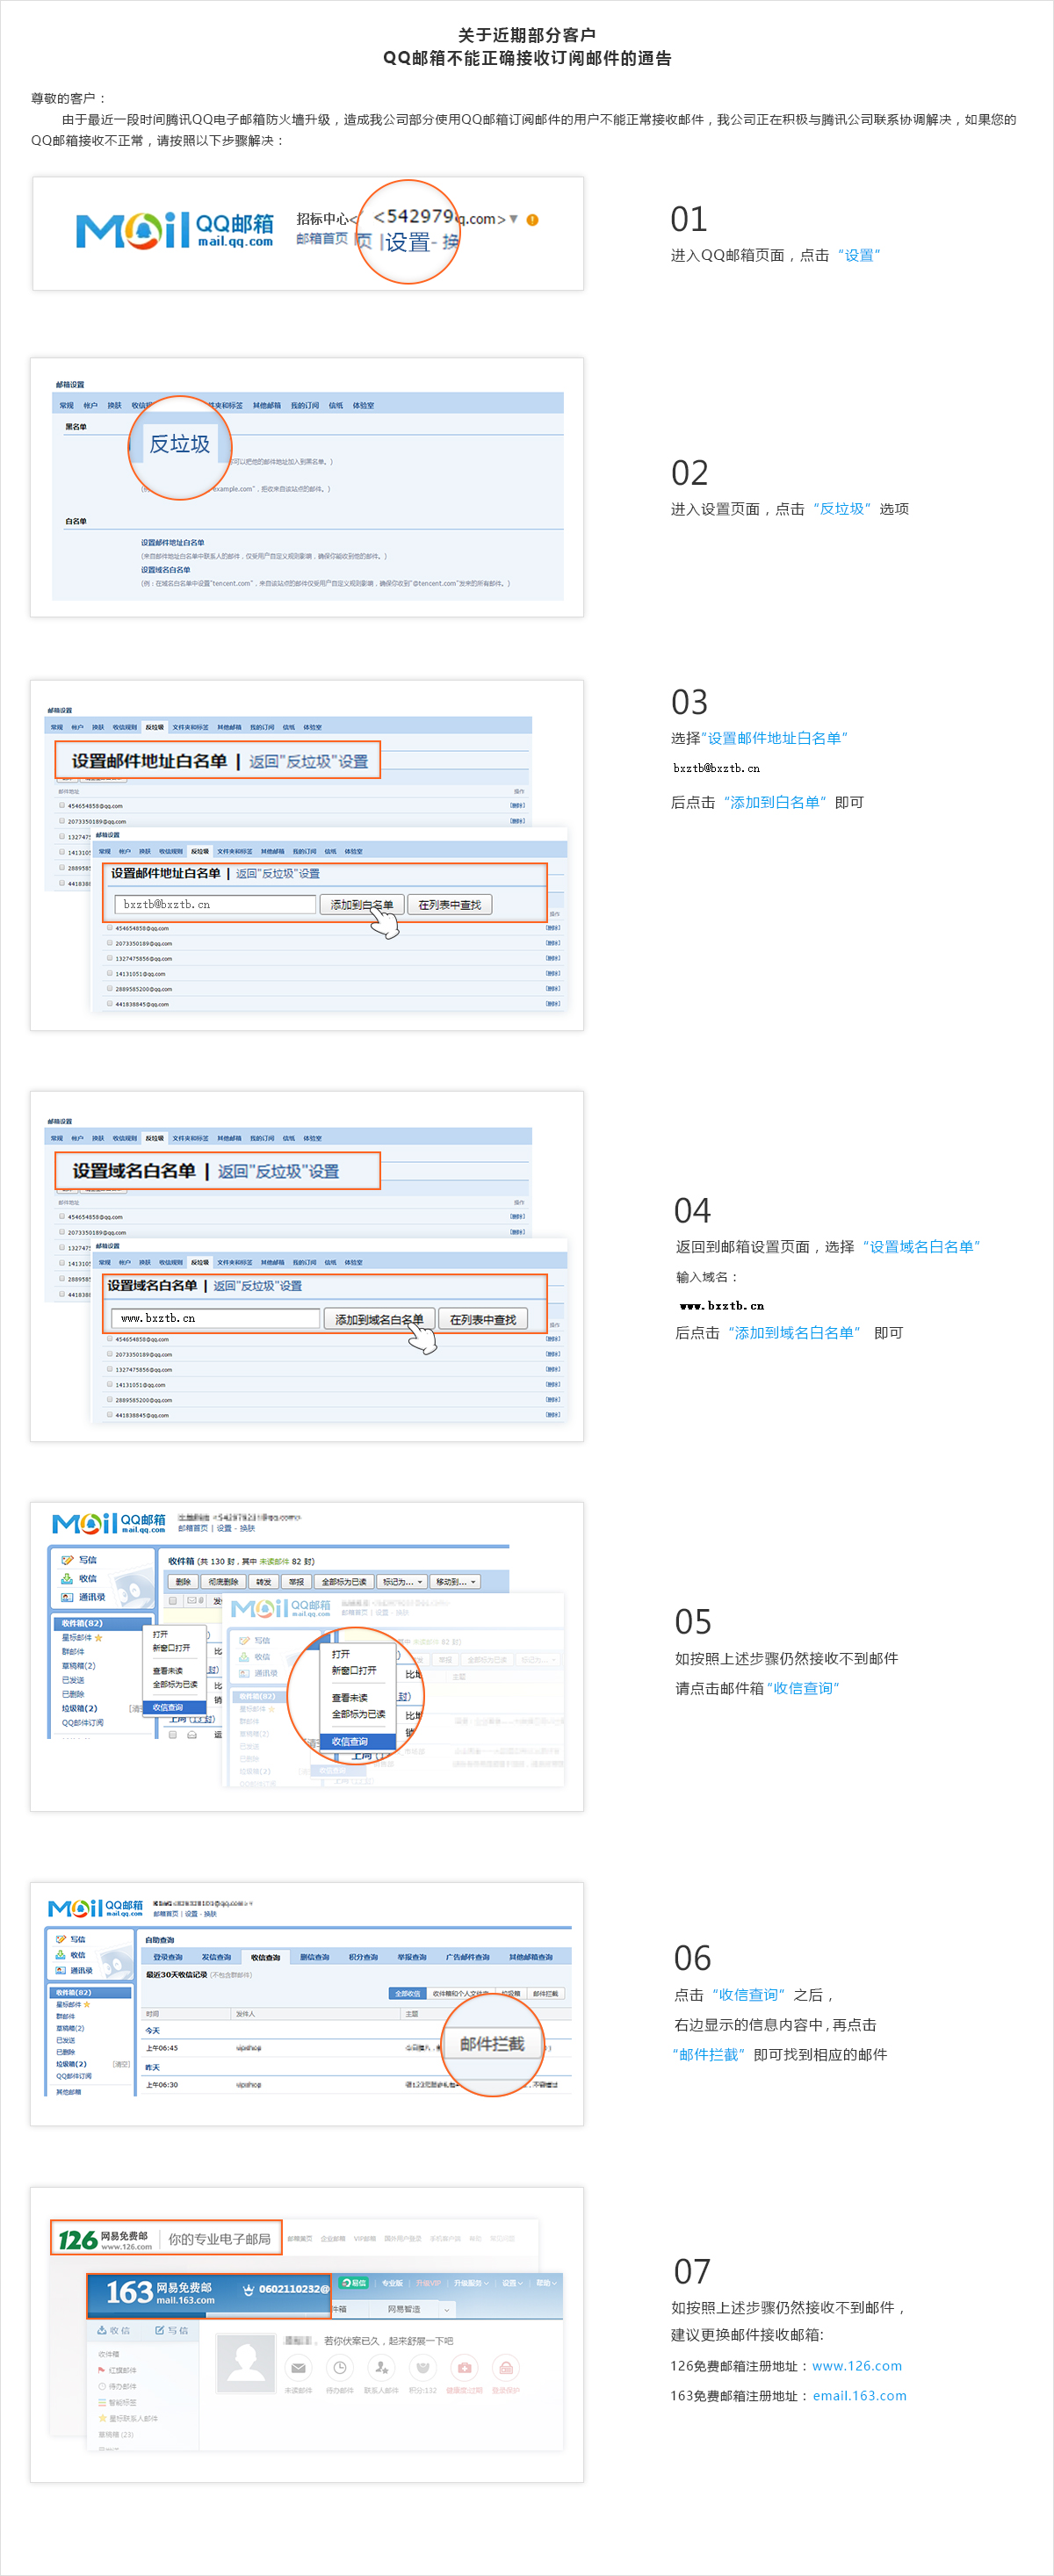The width and height of the screenshot is (1054, 2576).
Task: Open the 帮助 dropdown in 163 header
Action: coord(547,2283)
